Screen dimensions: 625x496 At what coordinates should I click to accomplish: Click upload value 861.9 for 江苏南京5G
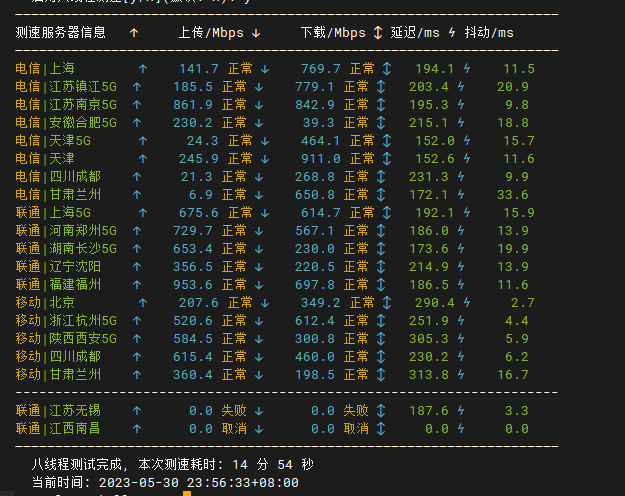coord(193,104)
